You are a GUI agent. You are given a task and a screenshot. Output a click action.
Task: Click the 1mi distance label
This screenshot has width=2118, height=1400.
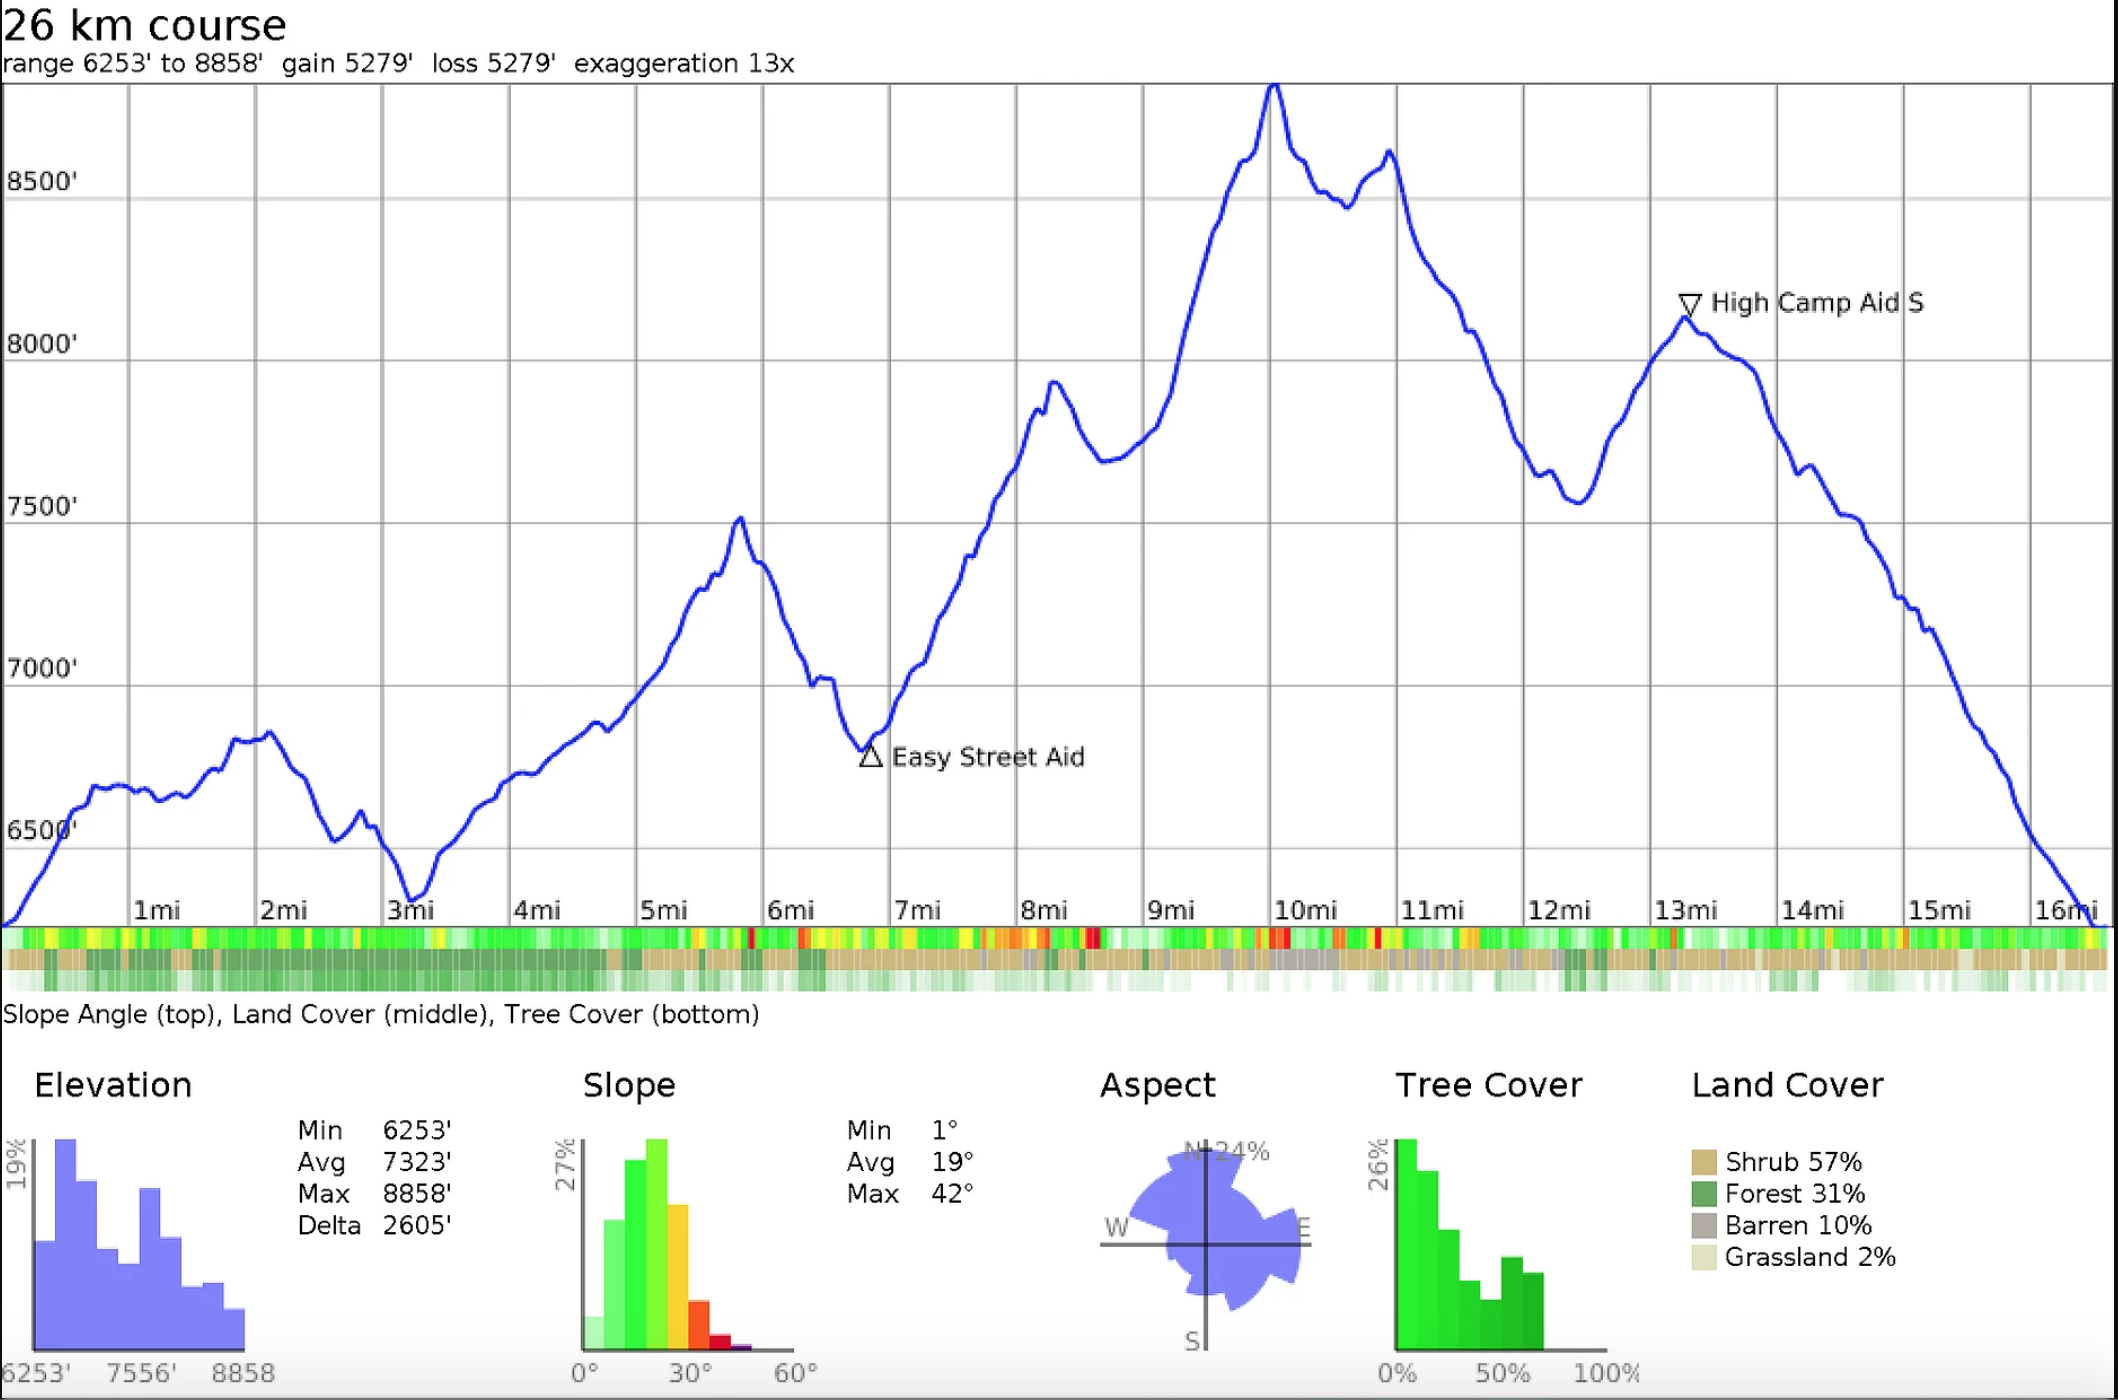pyautogui.click(x=157, y=911)
